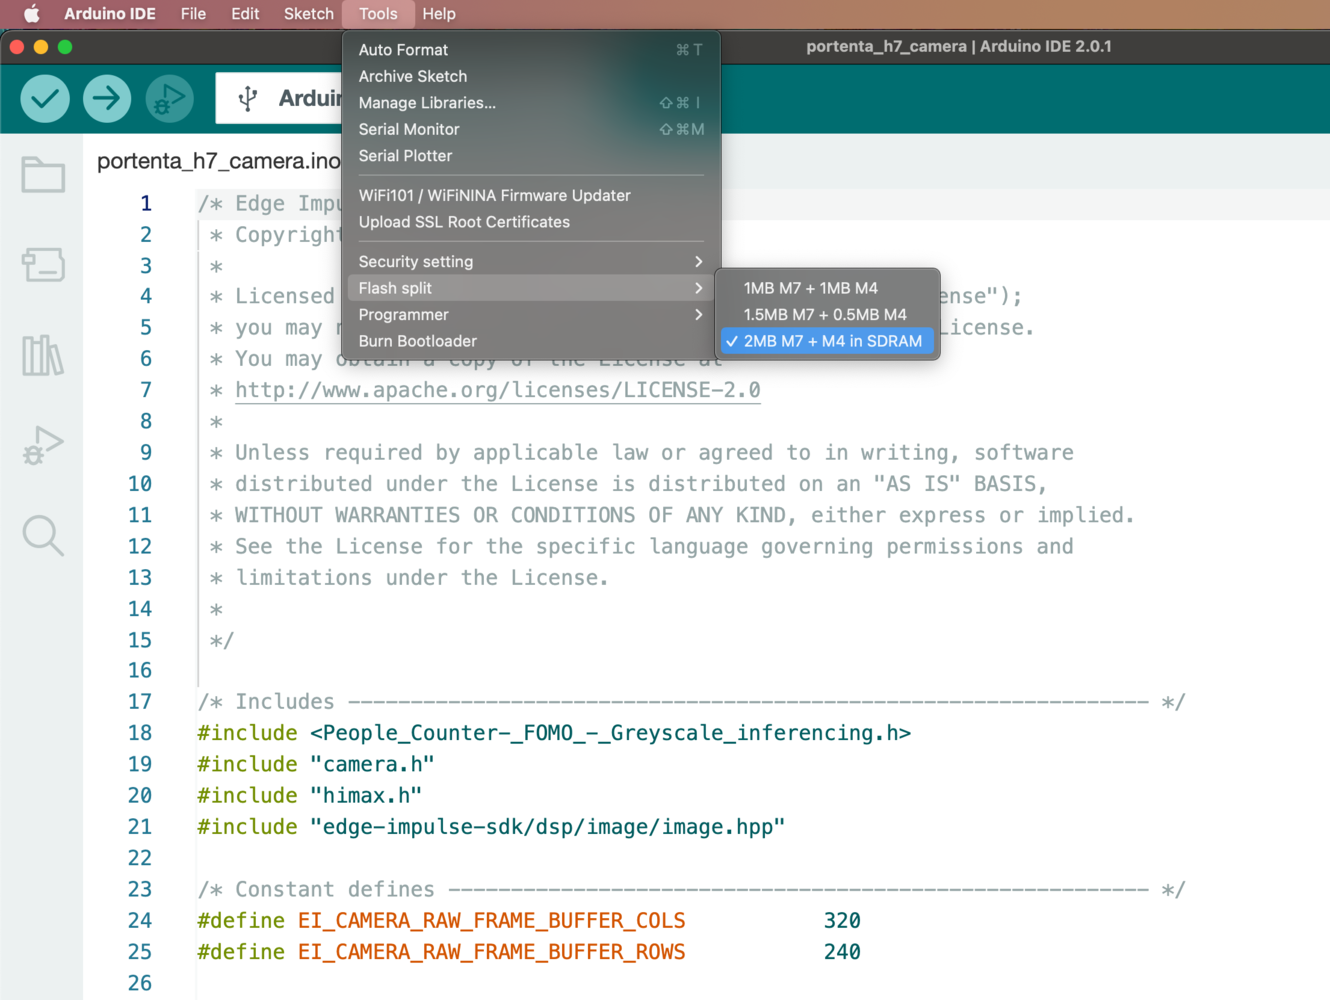
Task: Click EI_CAMERA_RAW_FRAME_BUFFER_ROWS define
Action: tap(491, 952)
